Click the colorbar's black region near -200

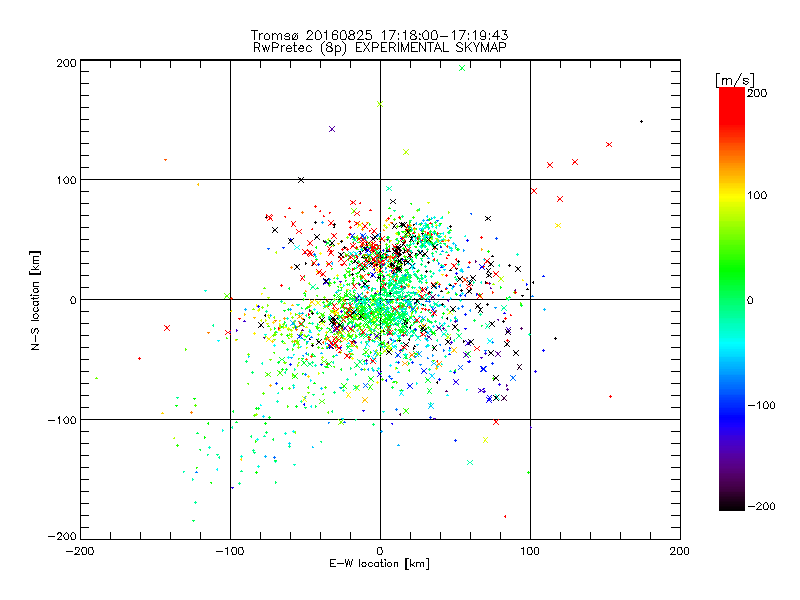pyautogui.click(x=732, y=503)
